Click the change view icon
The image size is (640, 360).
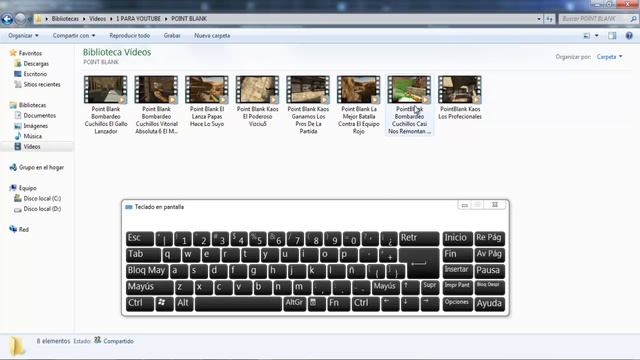(x=587, y=36)
